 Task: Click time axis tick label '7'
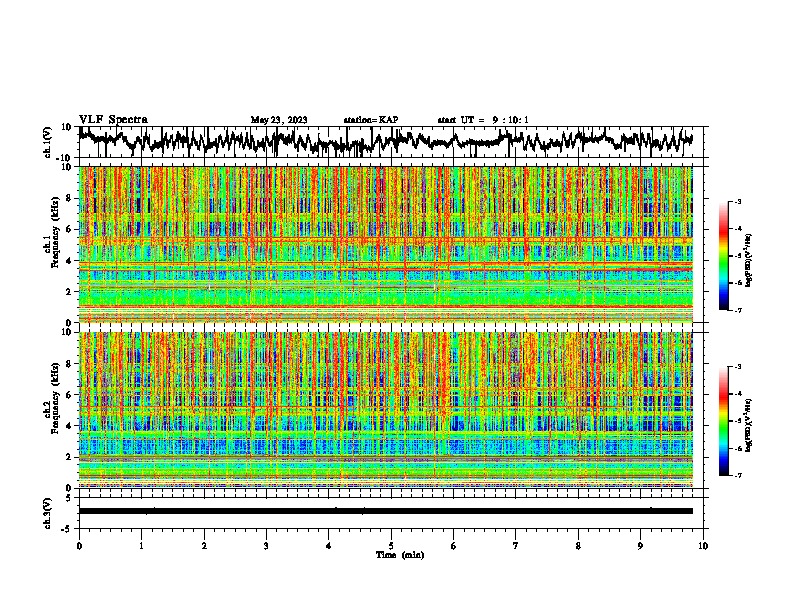516,546
